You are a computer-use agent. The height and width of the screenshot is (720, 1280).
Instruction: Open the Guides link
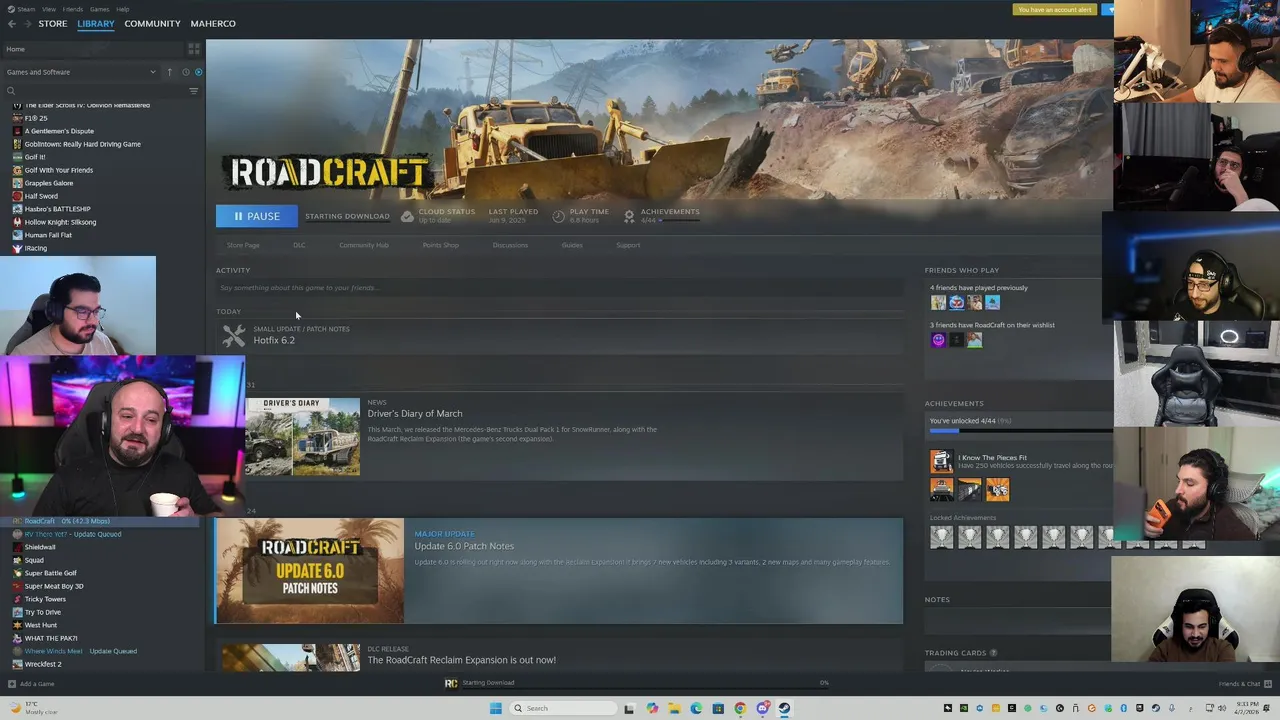572,245
